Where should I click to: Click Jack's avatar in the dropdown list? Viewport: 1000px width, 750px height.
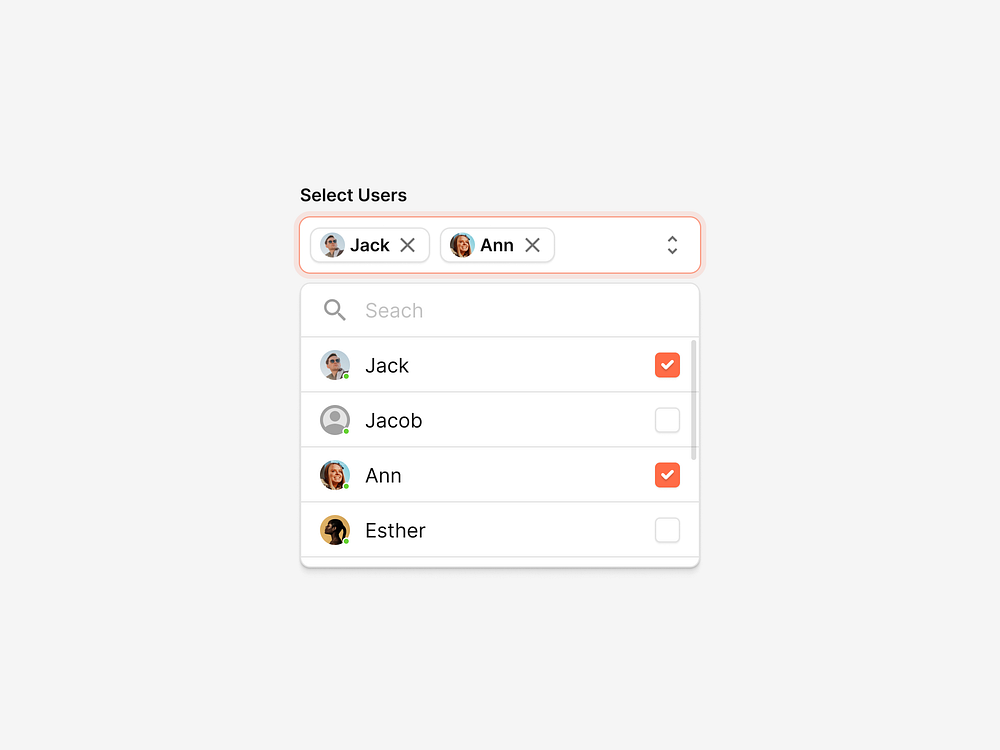[335, 365]
